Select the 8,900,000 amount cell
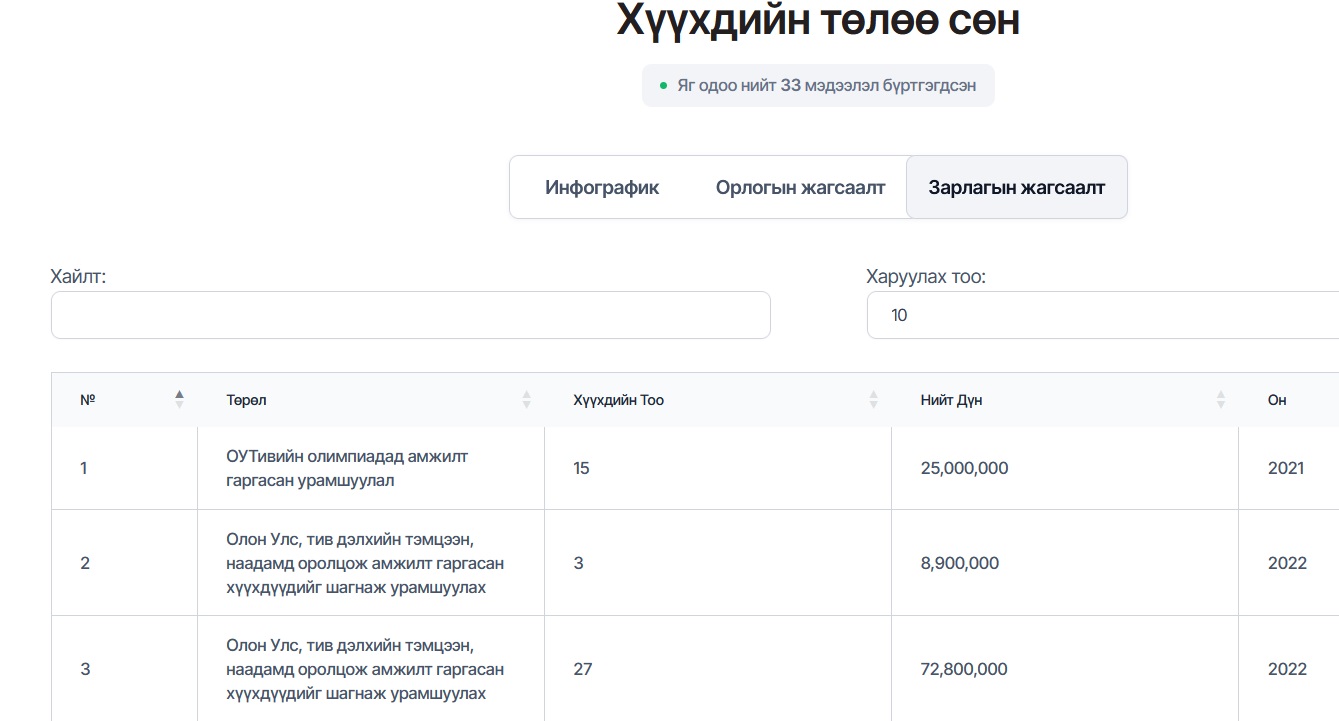Image resolution: width=1339 pixels, height=721 pixels. coord(959,563)
